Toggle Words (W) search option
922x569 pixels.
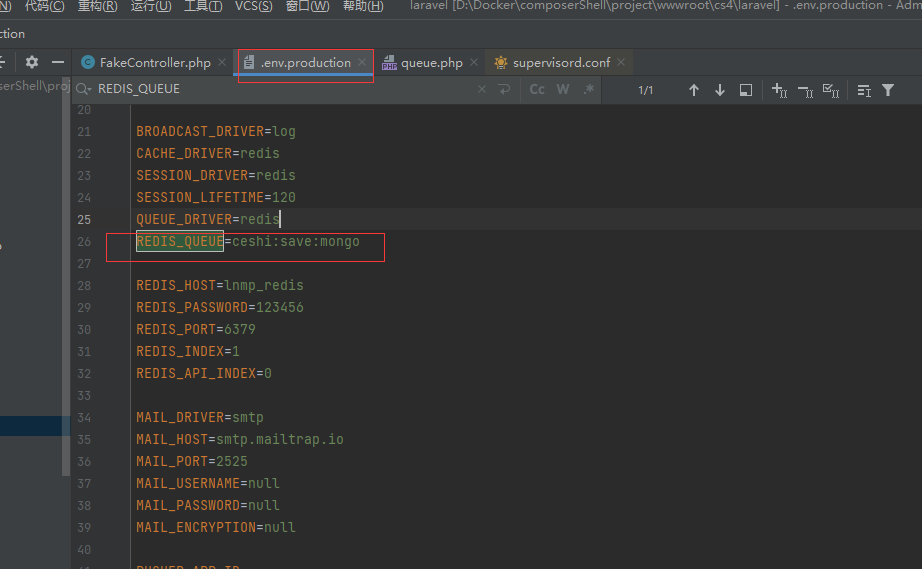(x=563, y=89)
